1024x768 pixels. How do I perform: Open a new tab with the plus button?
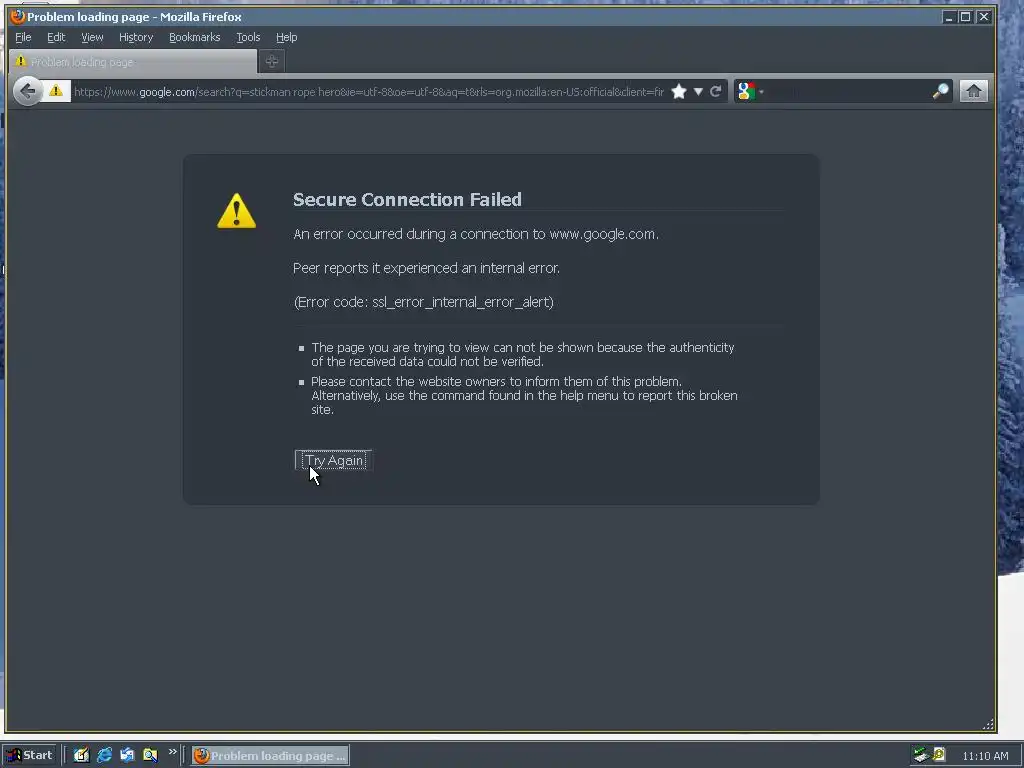272,61
